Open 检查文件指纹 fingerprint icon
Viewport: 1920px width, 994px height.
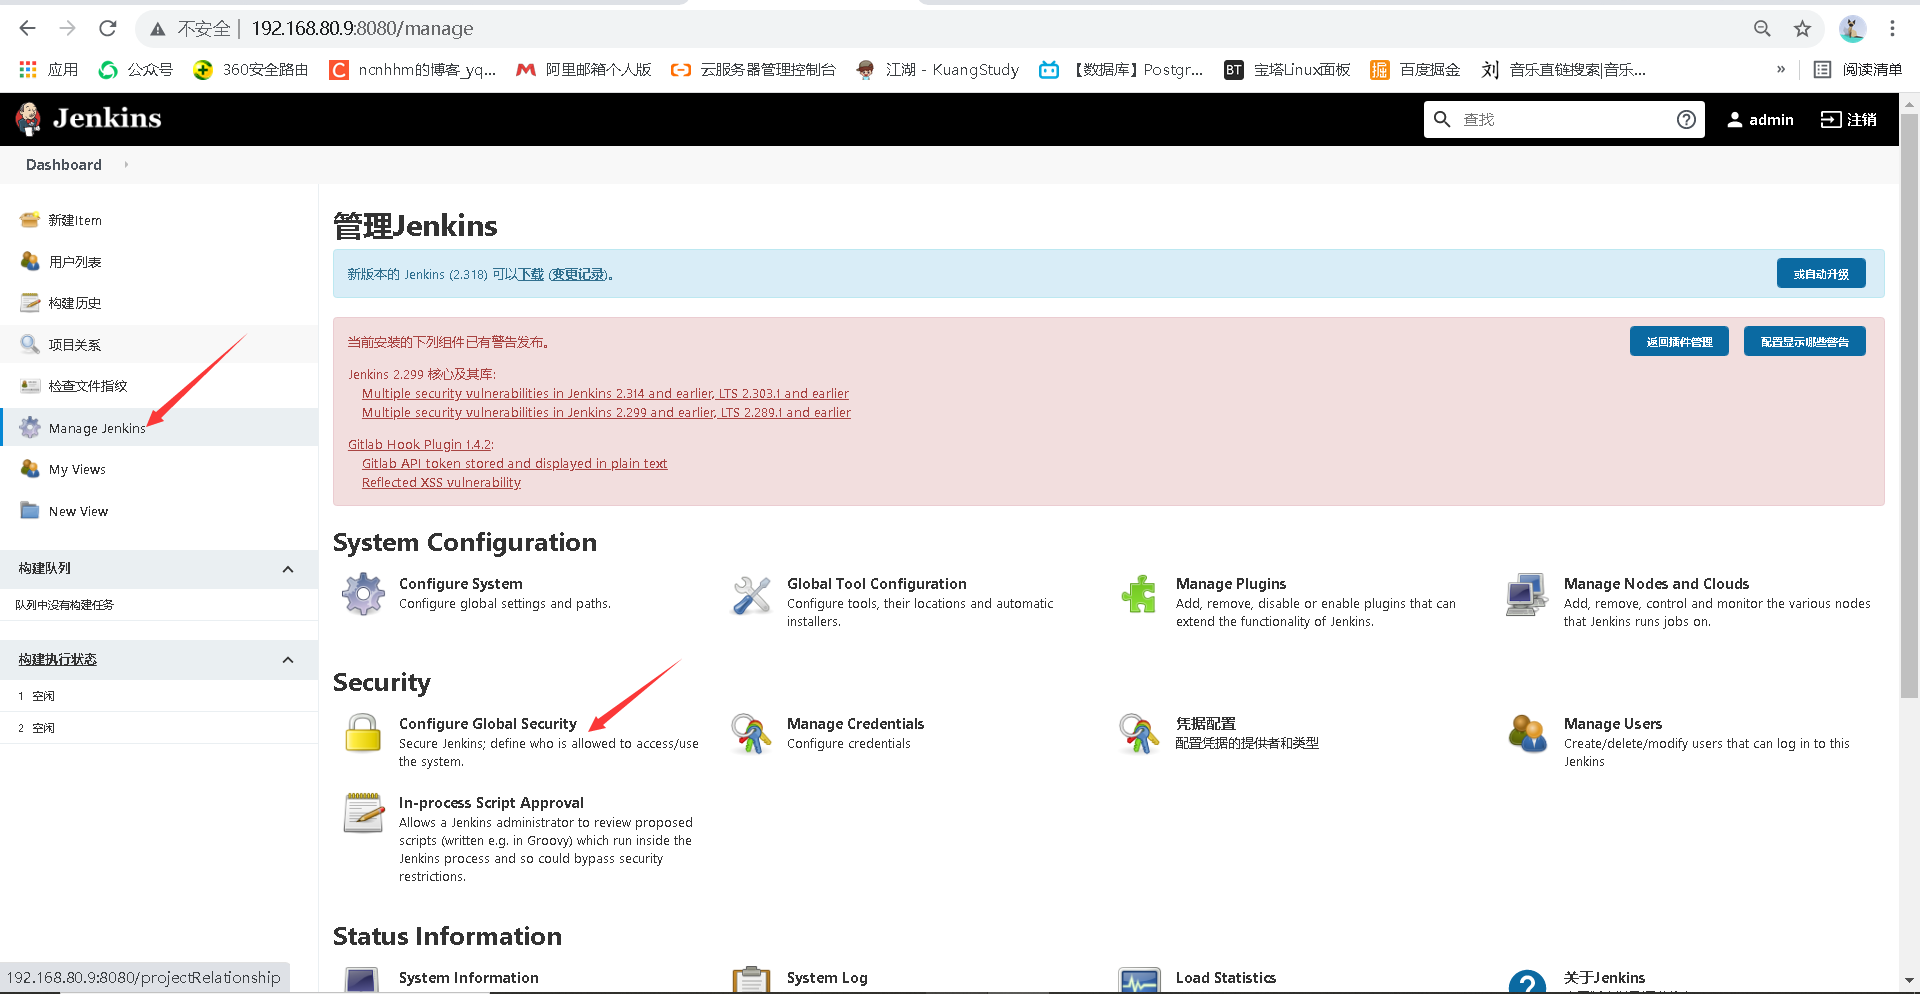coord(29,385)
